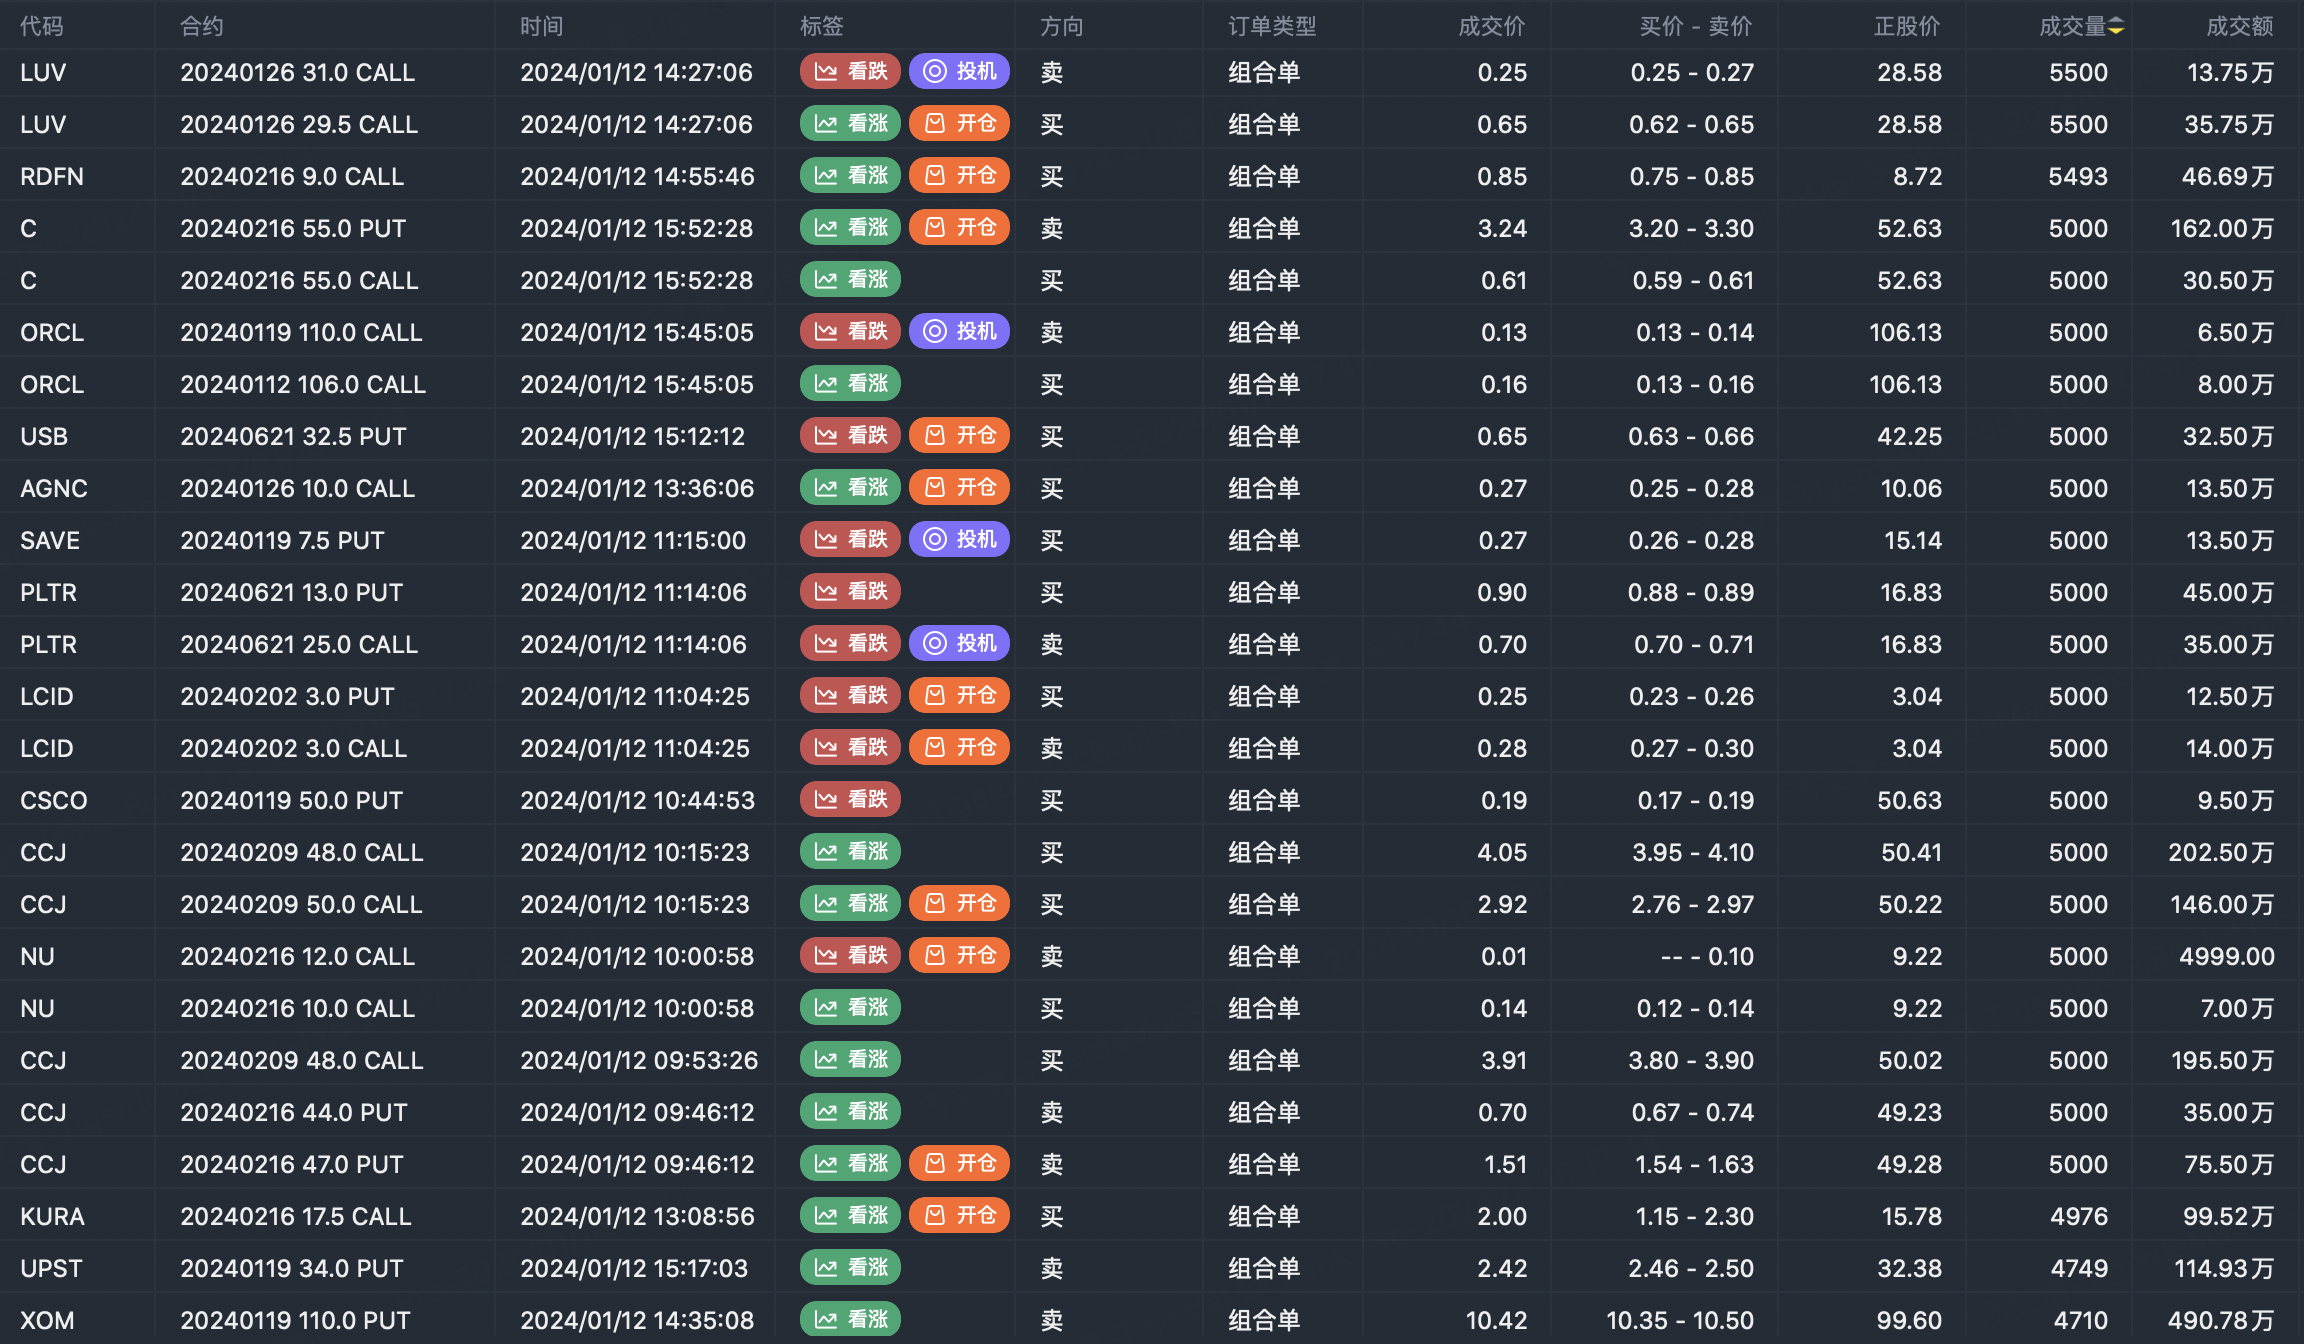Click the 成交价 column header
Image resolution: width=2304 pixels, height=1344 pixels.
tap(1491, 27)
